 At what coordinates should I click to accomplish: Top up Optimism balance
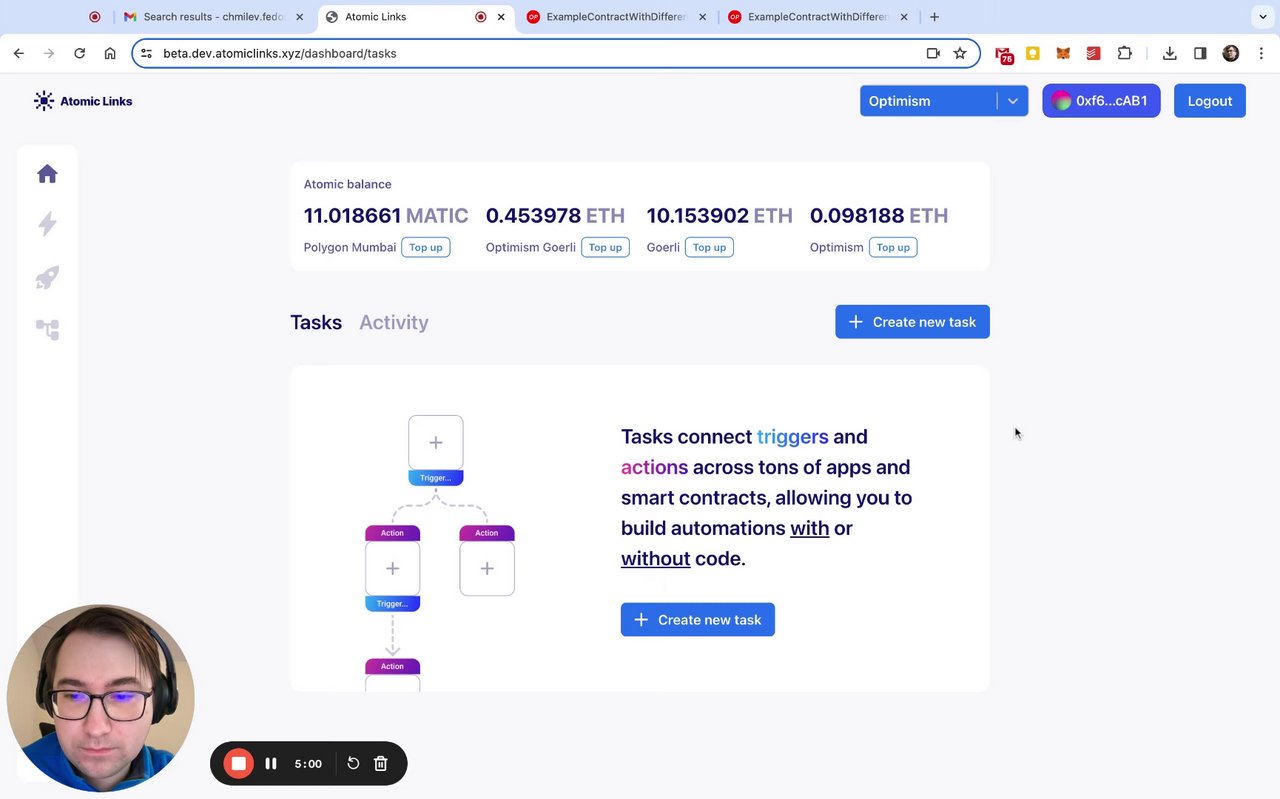pyautogui.click(x=893, y=247)
